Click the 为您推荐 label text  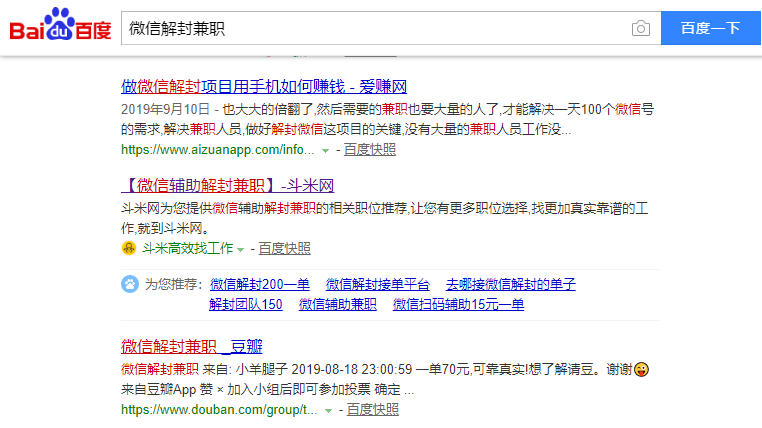tap(173, 284)
